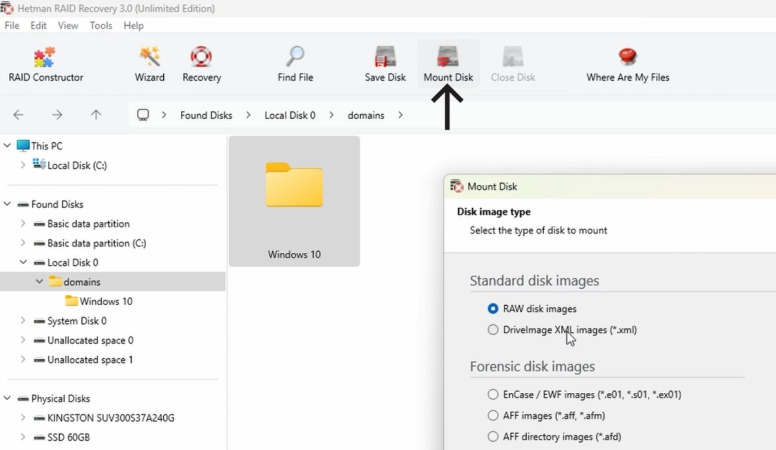
Task: Click Found Disks in breadcrumb path
Action: click(206, 115)
